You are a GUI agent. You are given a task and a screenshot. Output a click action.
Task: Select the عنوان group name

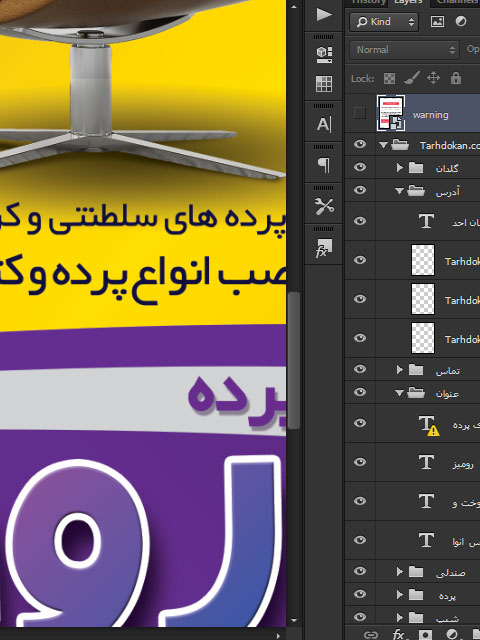(x=447, y=393)
